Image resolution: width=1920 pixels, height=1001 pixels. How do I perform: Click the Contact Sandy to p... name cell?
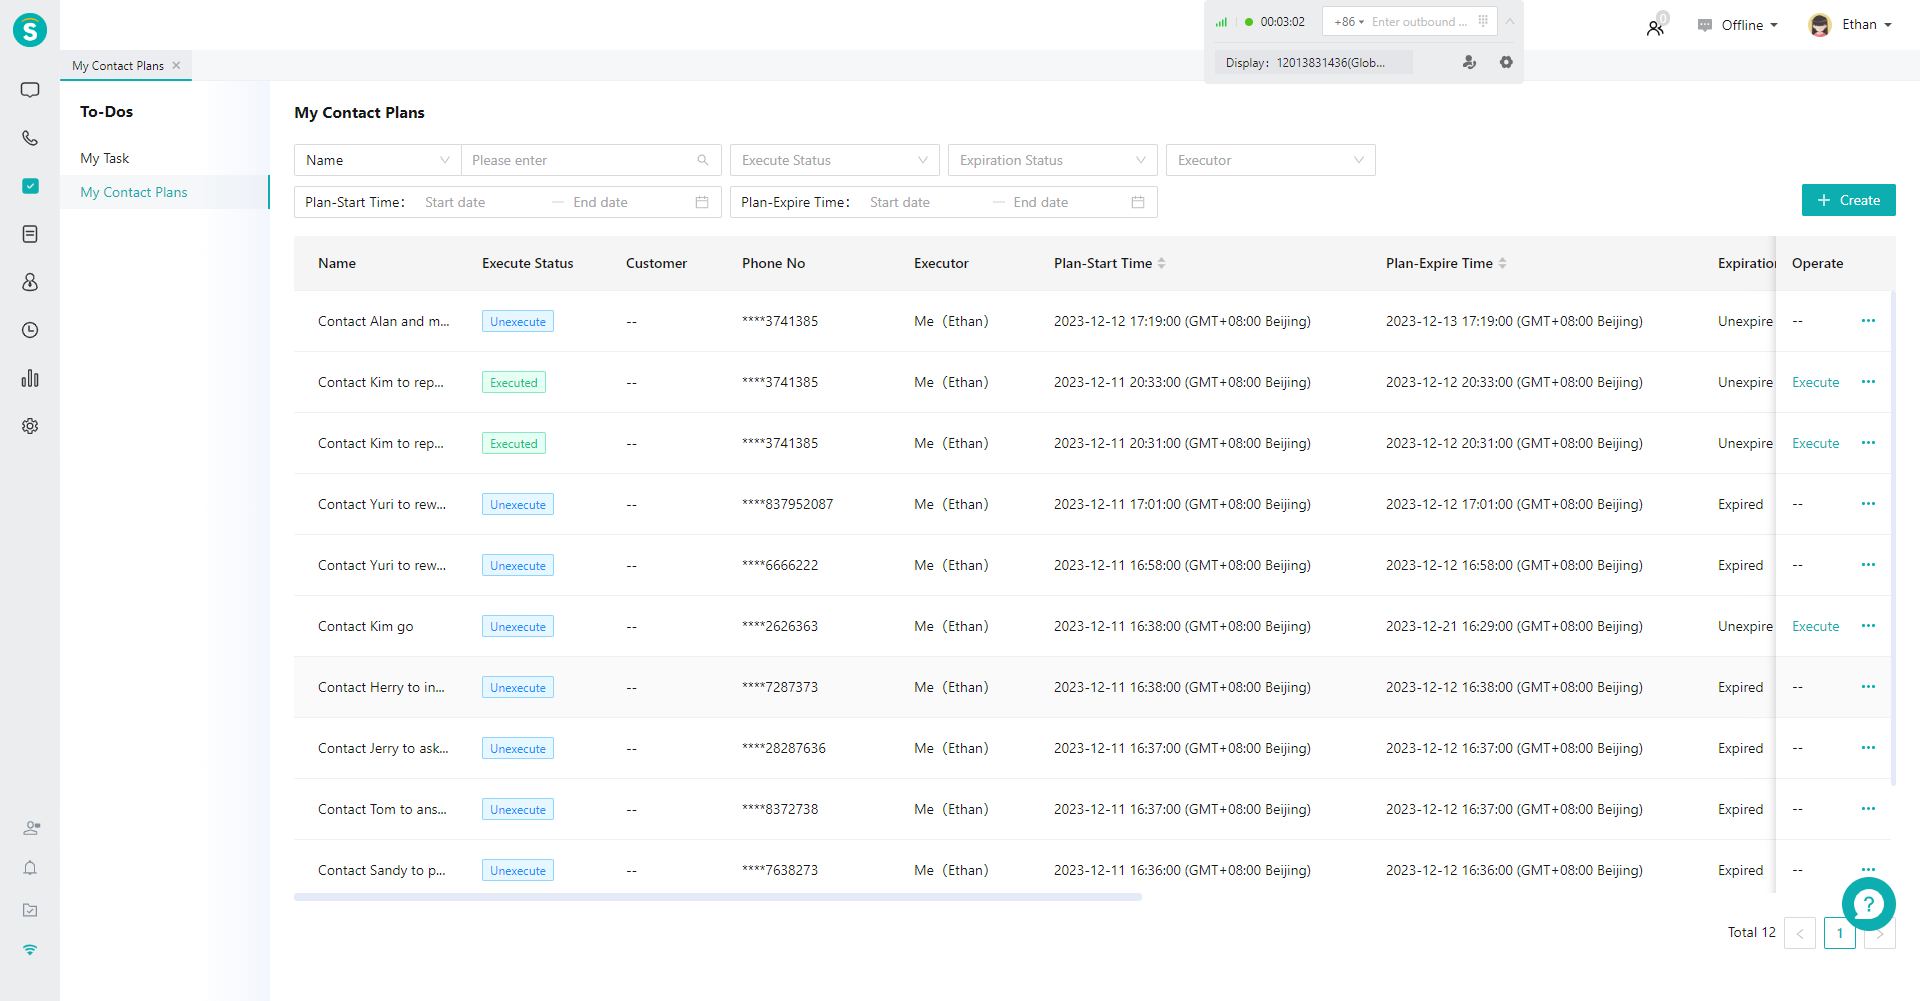(x=382, y=870)
